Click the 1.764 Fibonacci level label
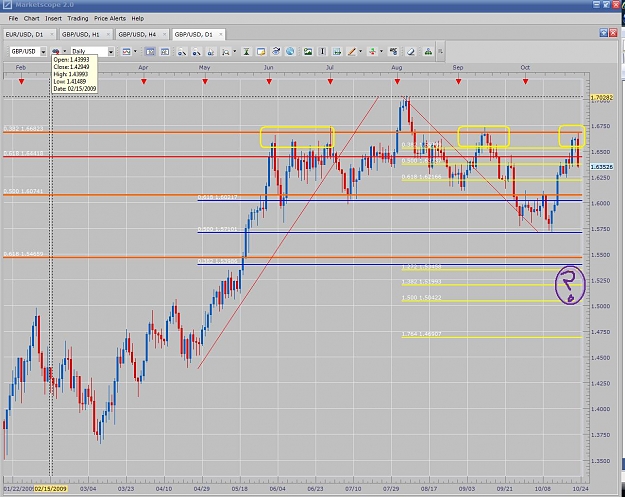Image resolution: width=625 pixels, height=497 pixels. click(422, 334)
